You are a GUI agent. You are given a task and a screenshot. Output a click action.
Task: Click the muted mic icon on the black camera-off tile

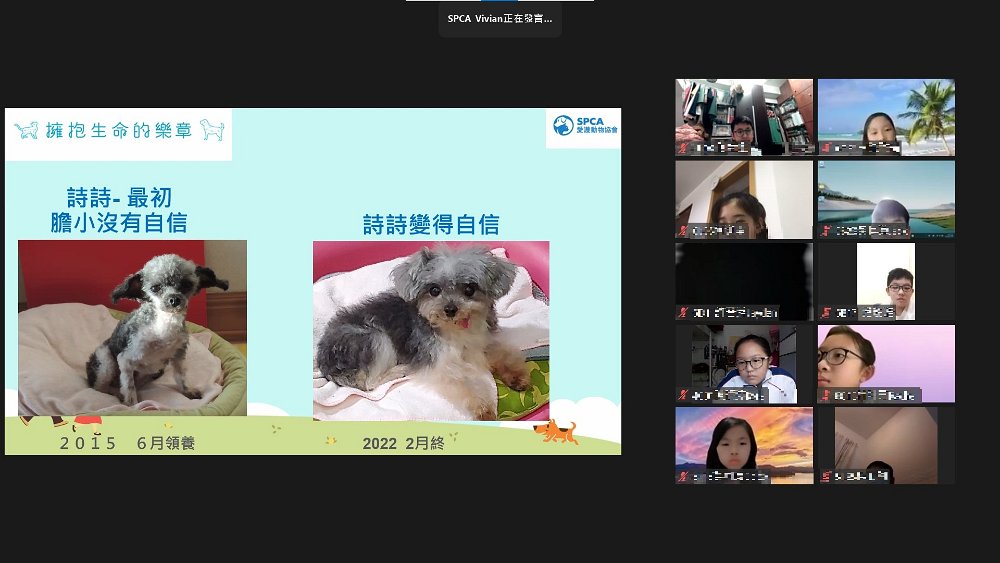click(x=683, y=312)
